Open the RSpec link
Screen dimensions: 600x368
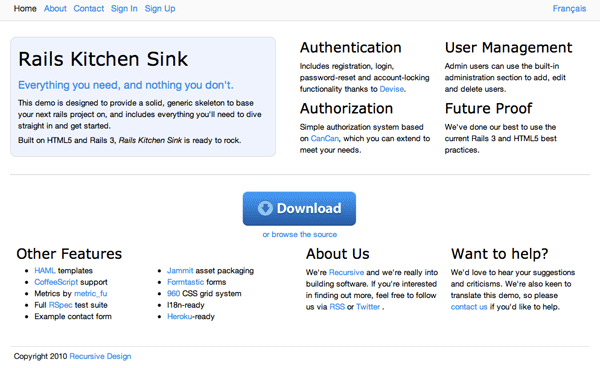[x=60, y=305]
